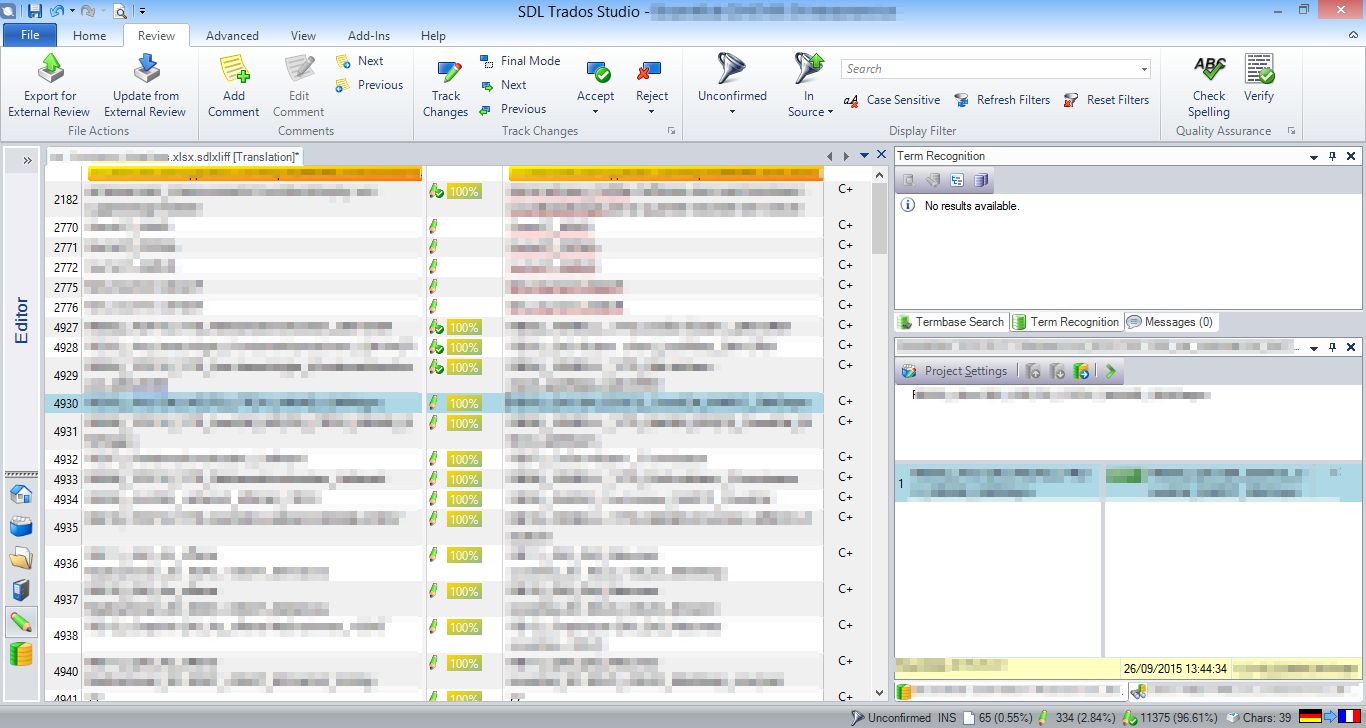Click the Add Comment icon
Image resolution: width=1366 pixels, height=728 pixels.
pyautogui.click(x=234, y=69)
